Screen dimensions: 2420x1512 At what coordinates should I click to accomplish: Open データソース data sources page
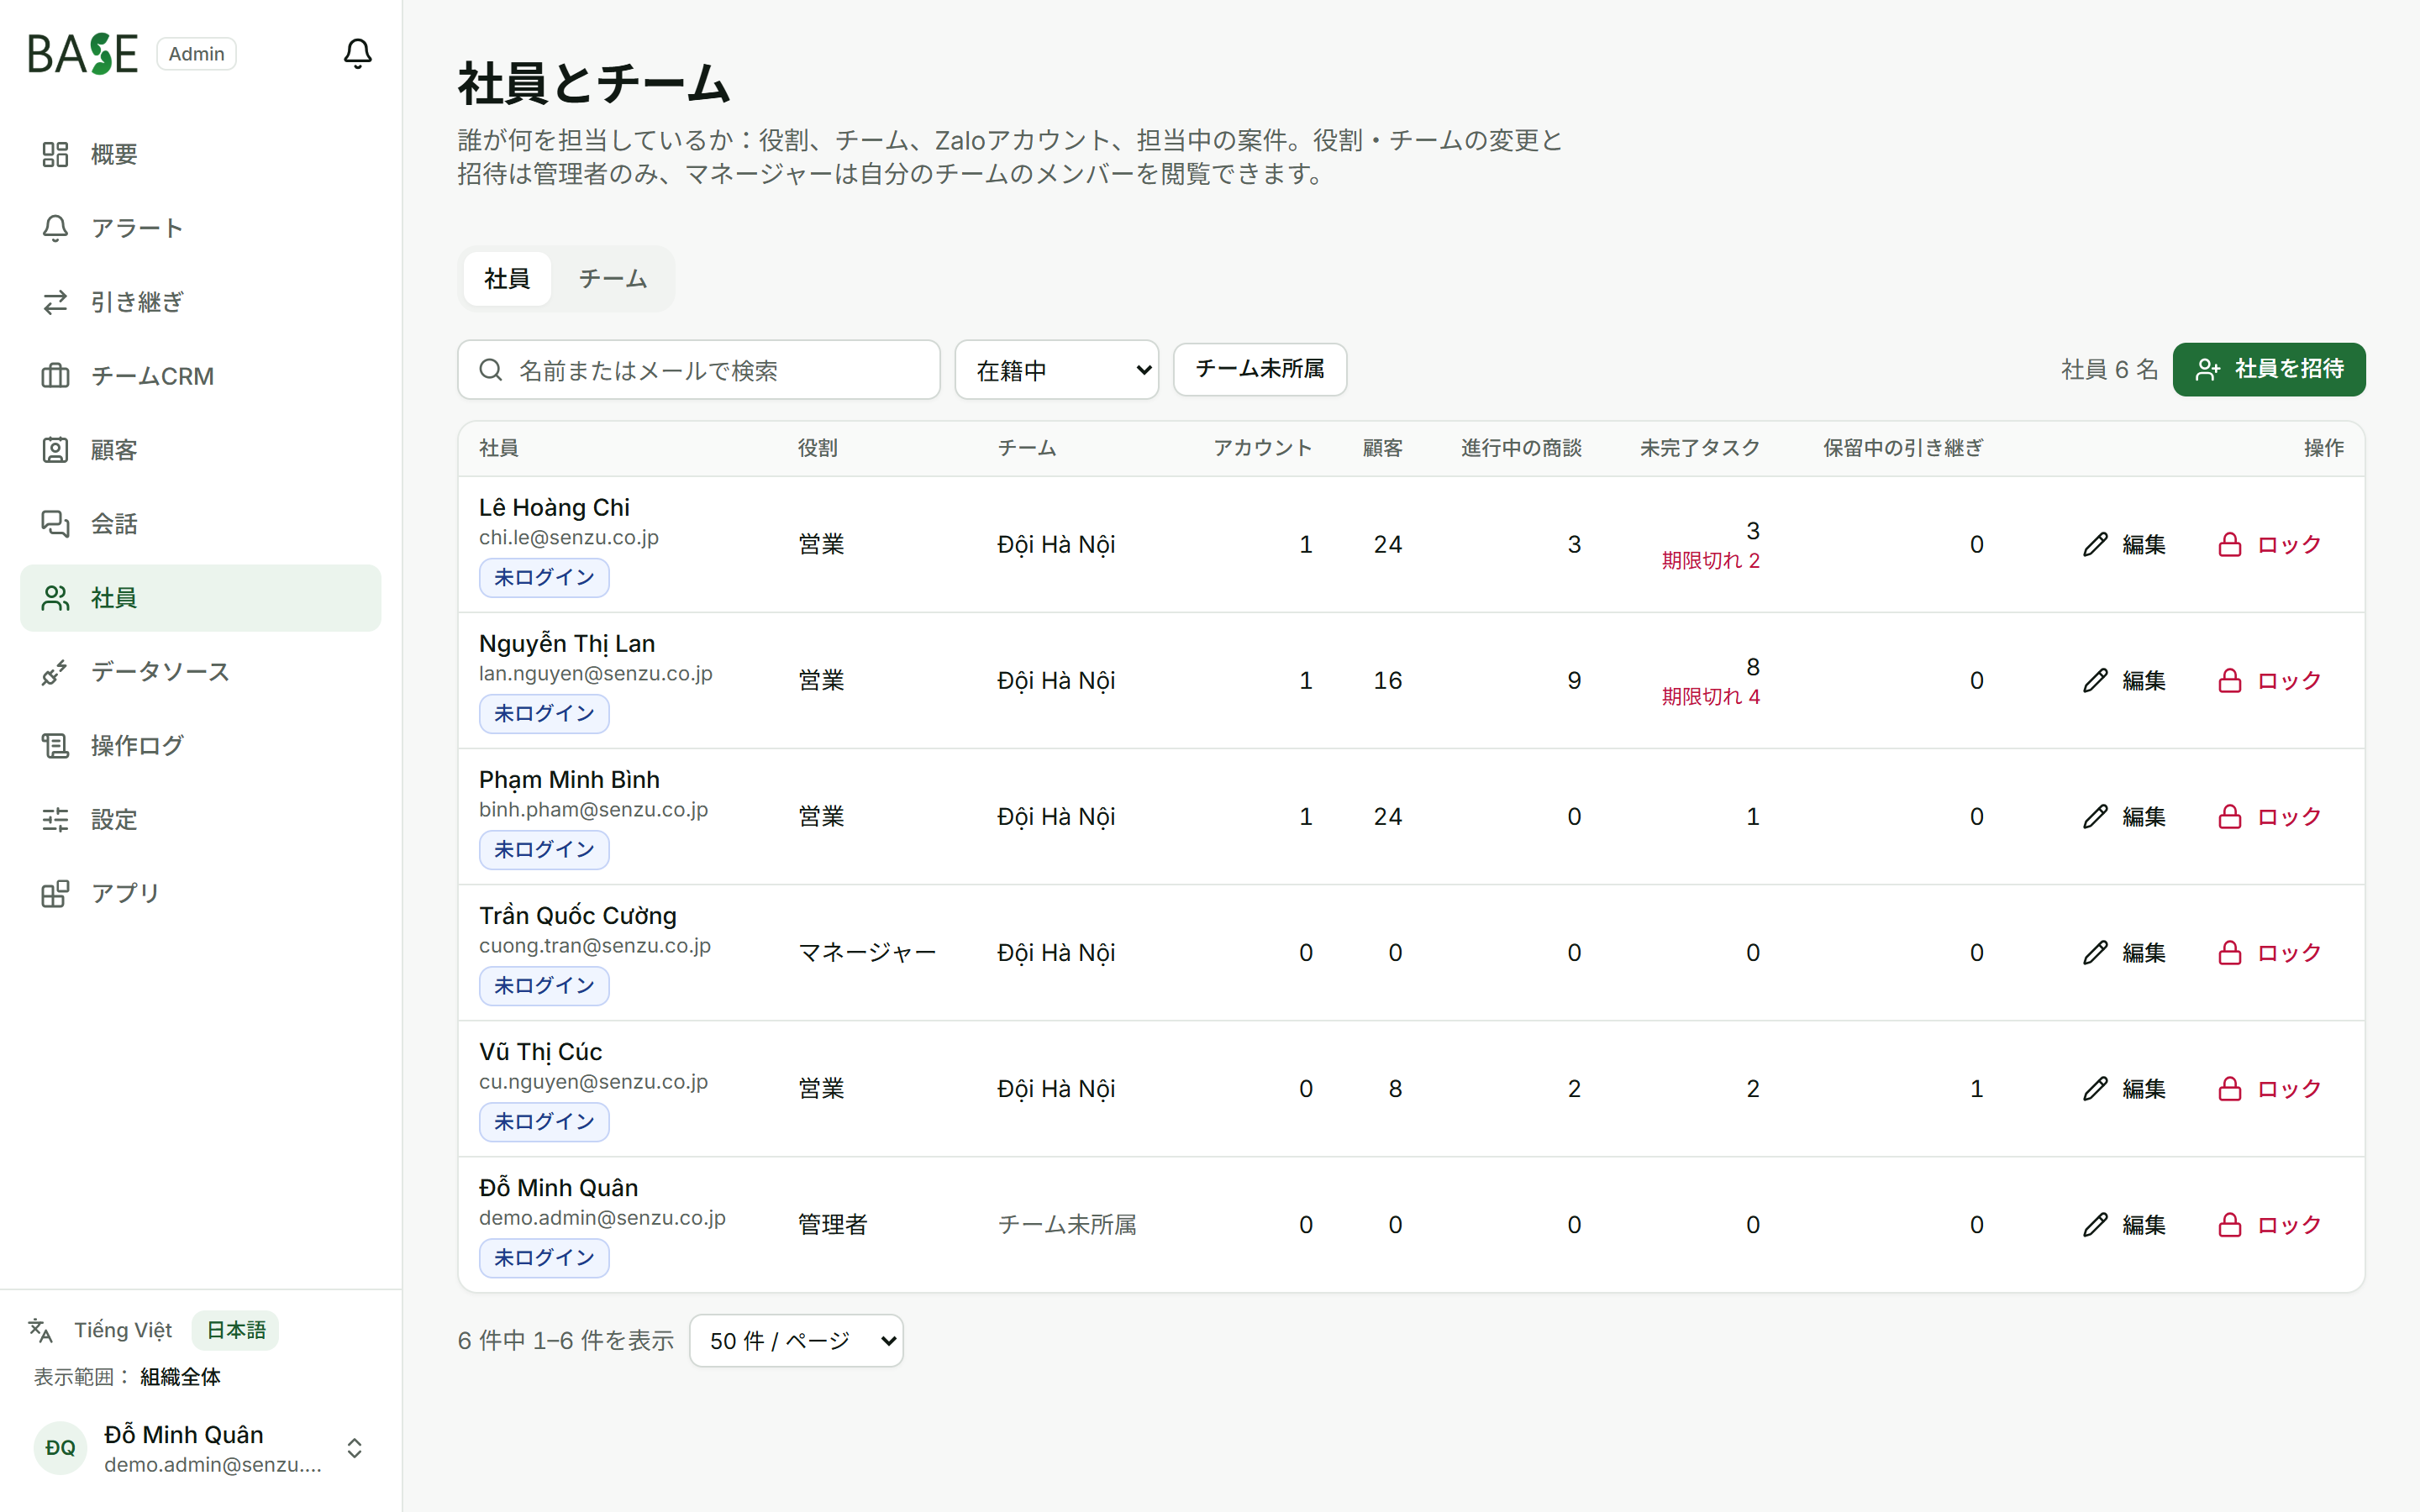[200, 672]
